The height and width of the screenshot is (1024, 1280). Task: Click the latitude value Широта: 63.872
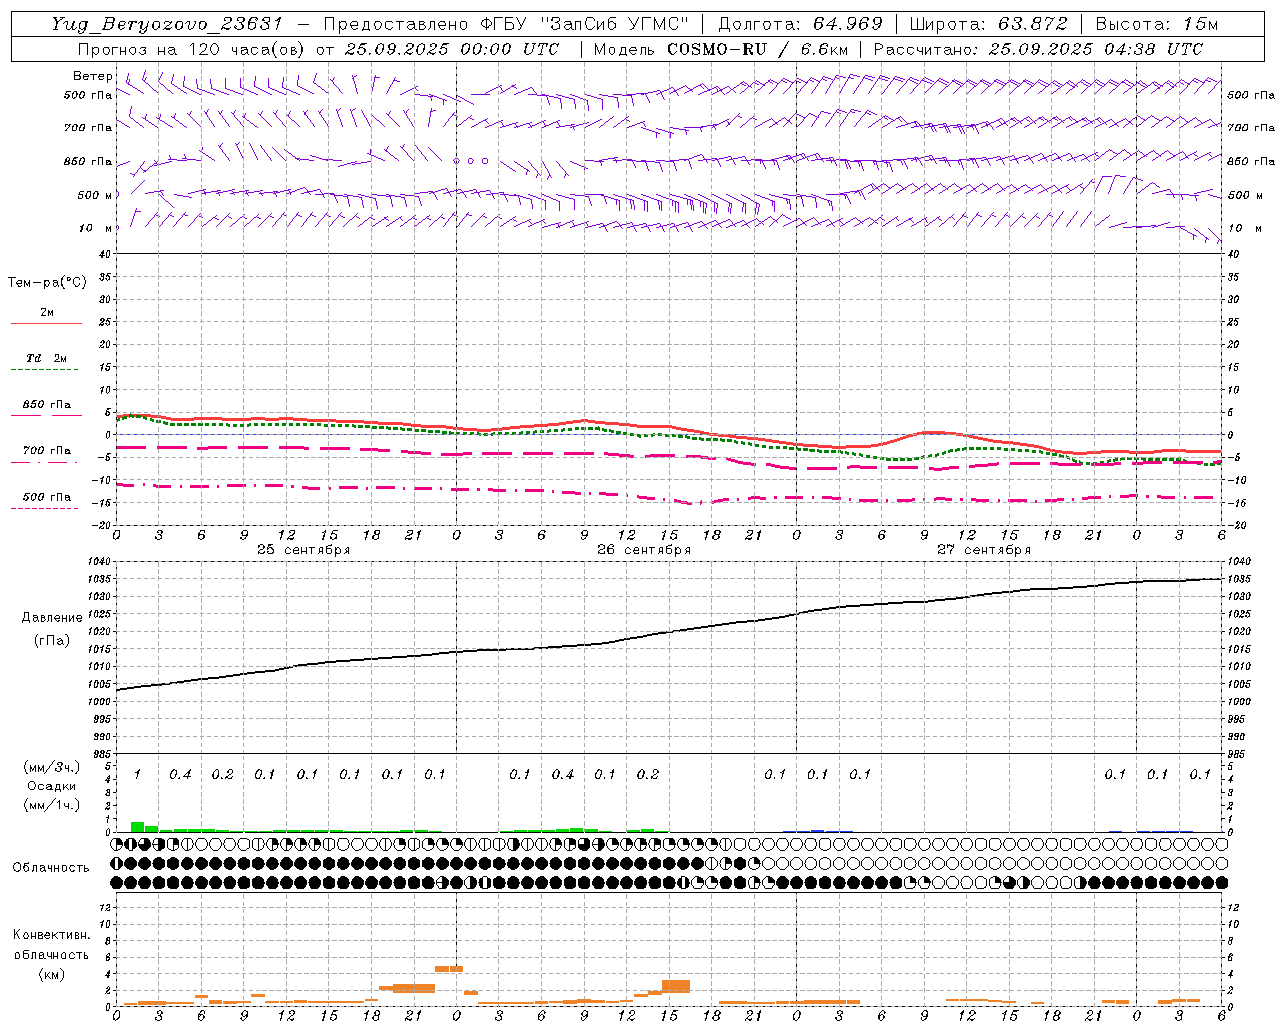tap(988, 24)
